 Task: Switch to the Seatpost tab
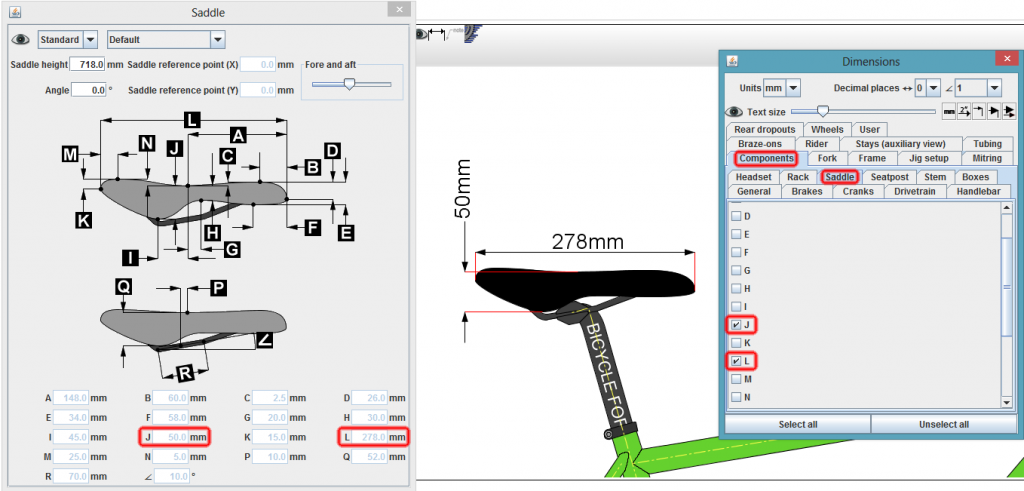click(887, 177)
